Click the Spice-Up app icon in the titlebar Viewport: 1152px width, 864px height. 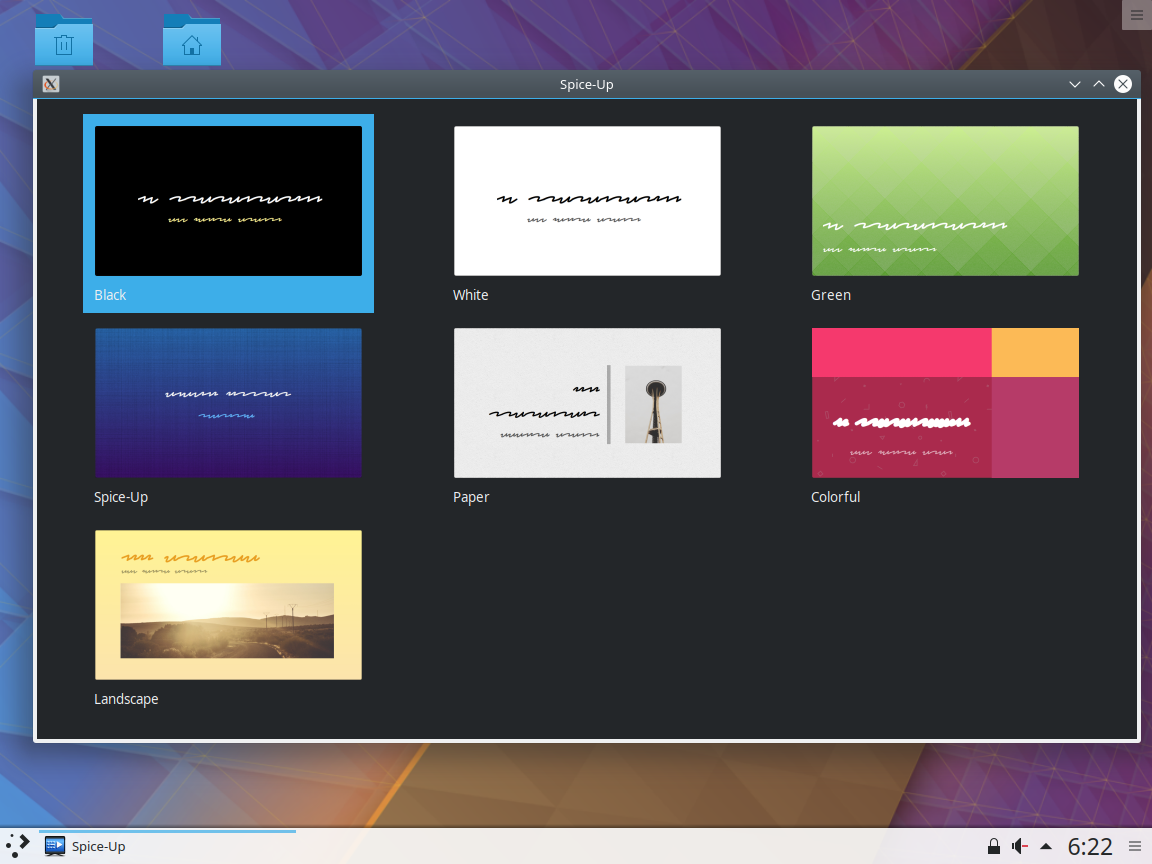pos(50,84)
